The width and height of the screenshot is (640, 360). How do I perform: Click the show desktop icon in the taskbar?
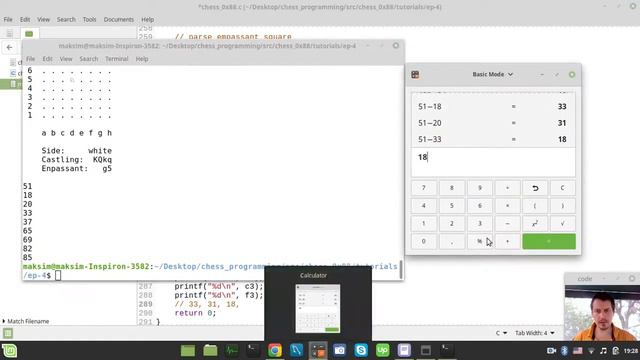click(x=188, y=350)
